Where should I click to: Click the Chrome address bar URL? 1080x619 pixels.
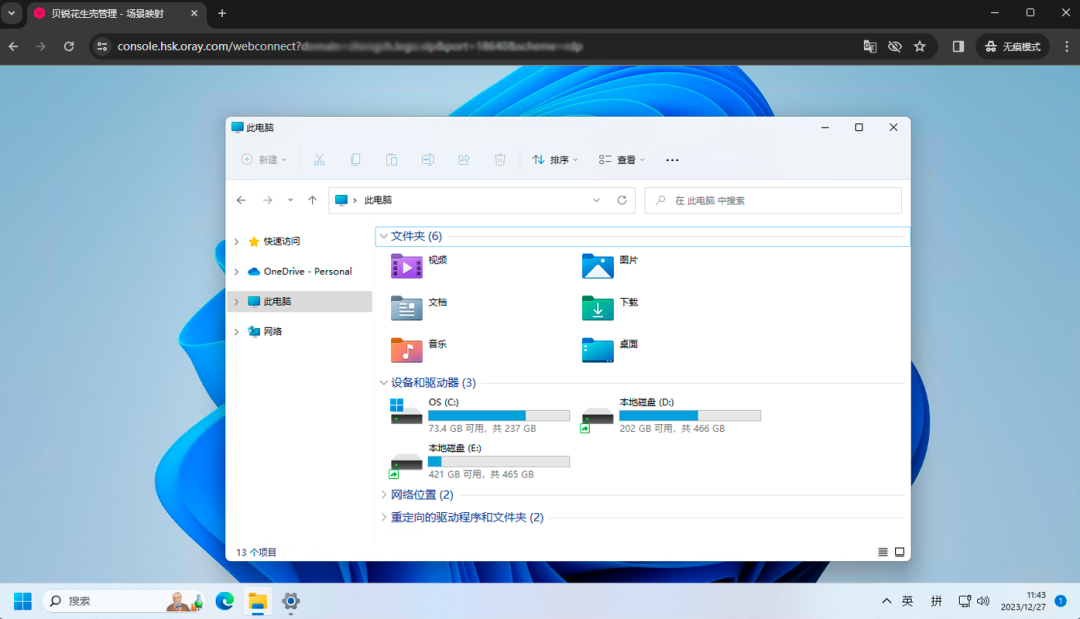[350, 47]
